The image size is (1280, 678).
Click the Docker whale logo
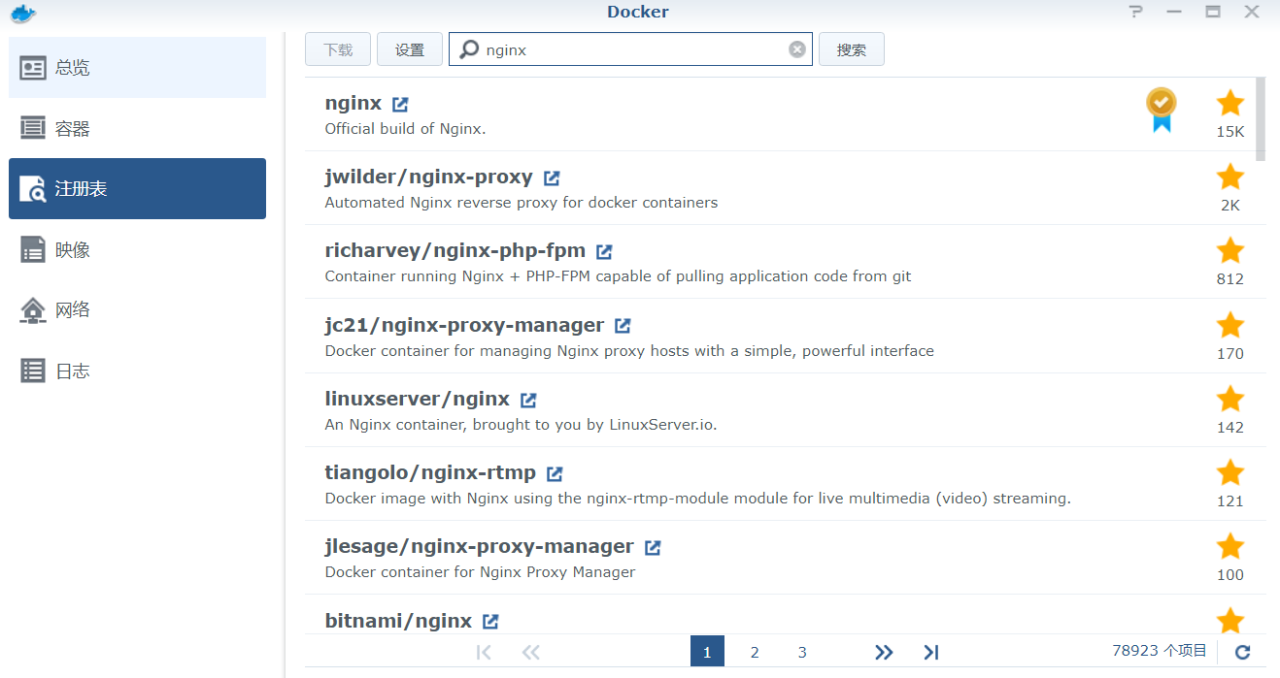22,13
